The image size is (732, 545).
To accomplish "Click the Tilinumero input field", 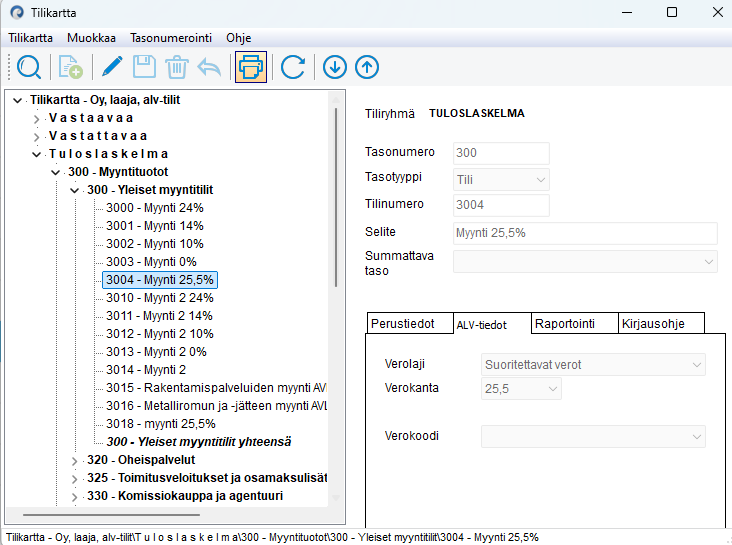I will click(501, 205).
